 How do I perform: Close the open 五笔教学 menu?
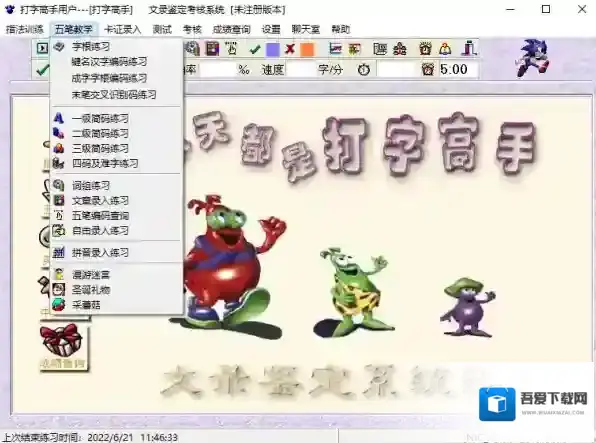[x=74, y=29]
